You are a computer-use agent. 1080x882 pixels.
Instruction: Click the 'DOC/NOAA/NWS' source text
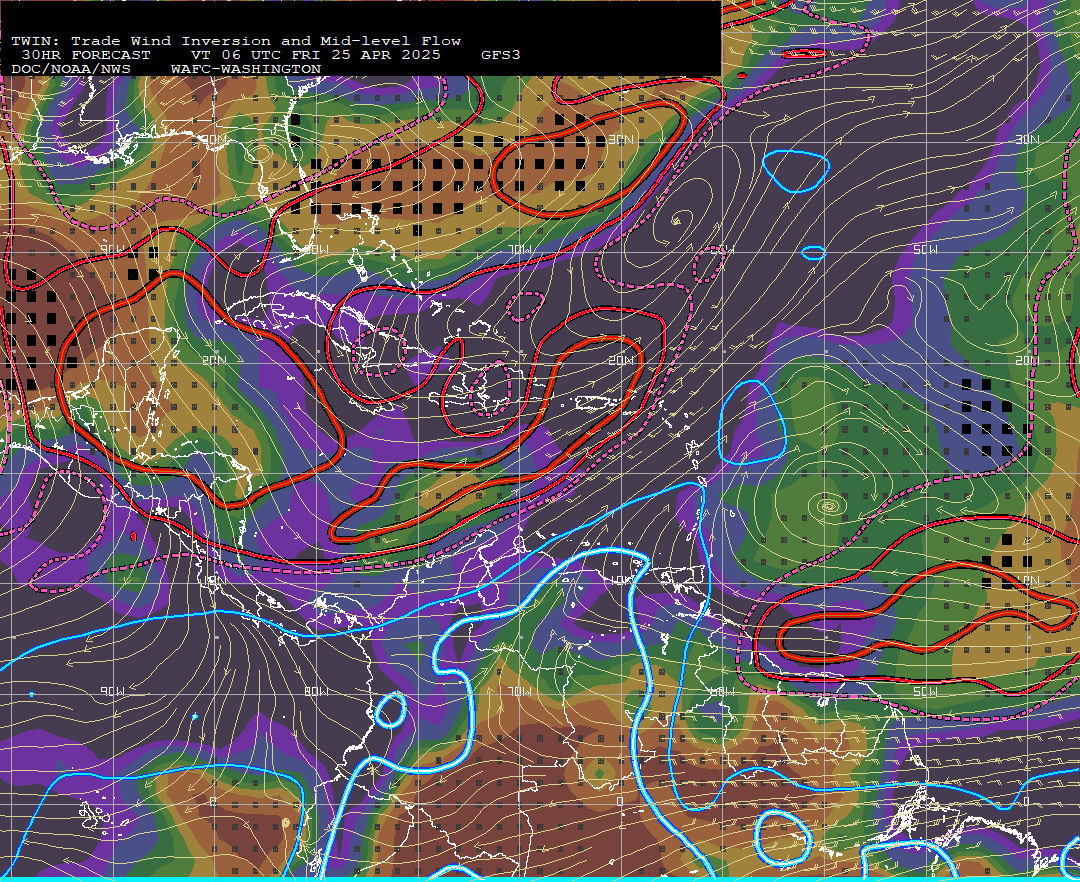(x=70, y=70)
